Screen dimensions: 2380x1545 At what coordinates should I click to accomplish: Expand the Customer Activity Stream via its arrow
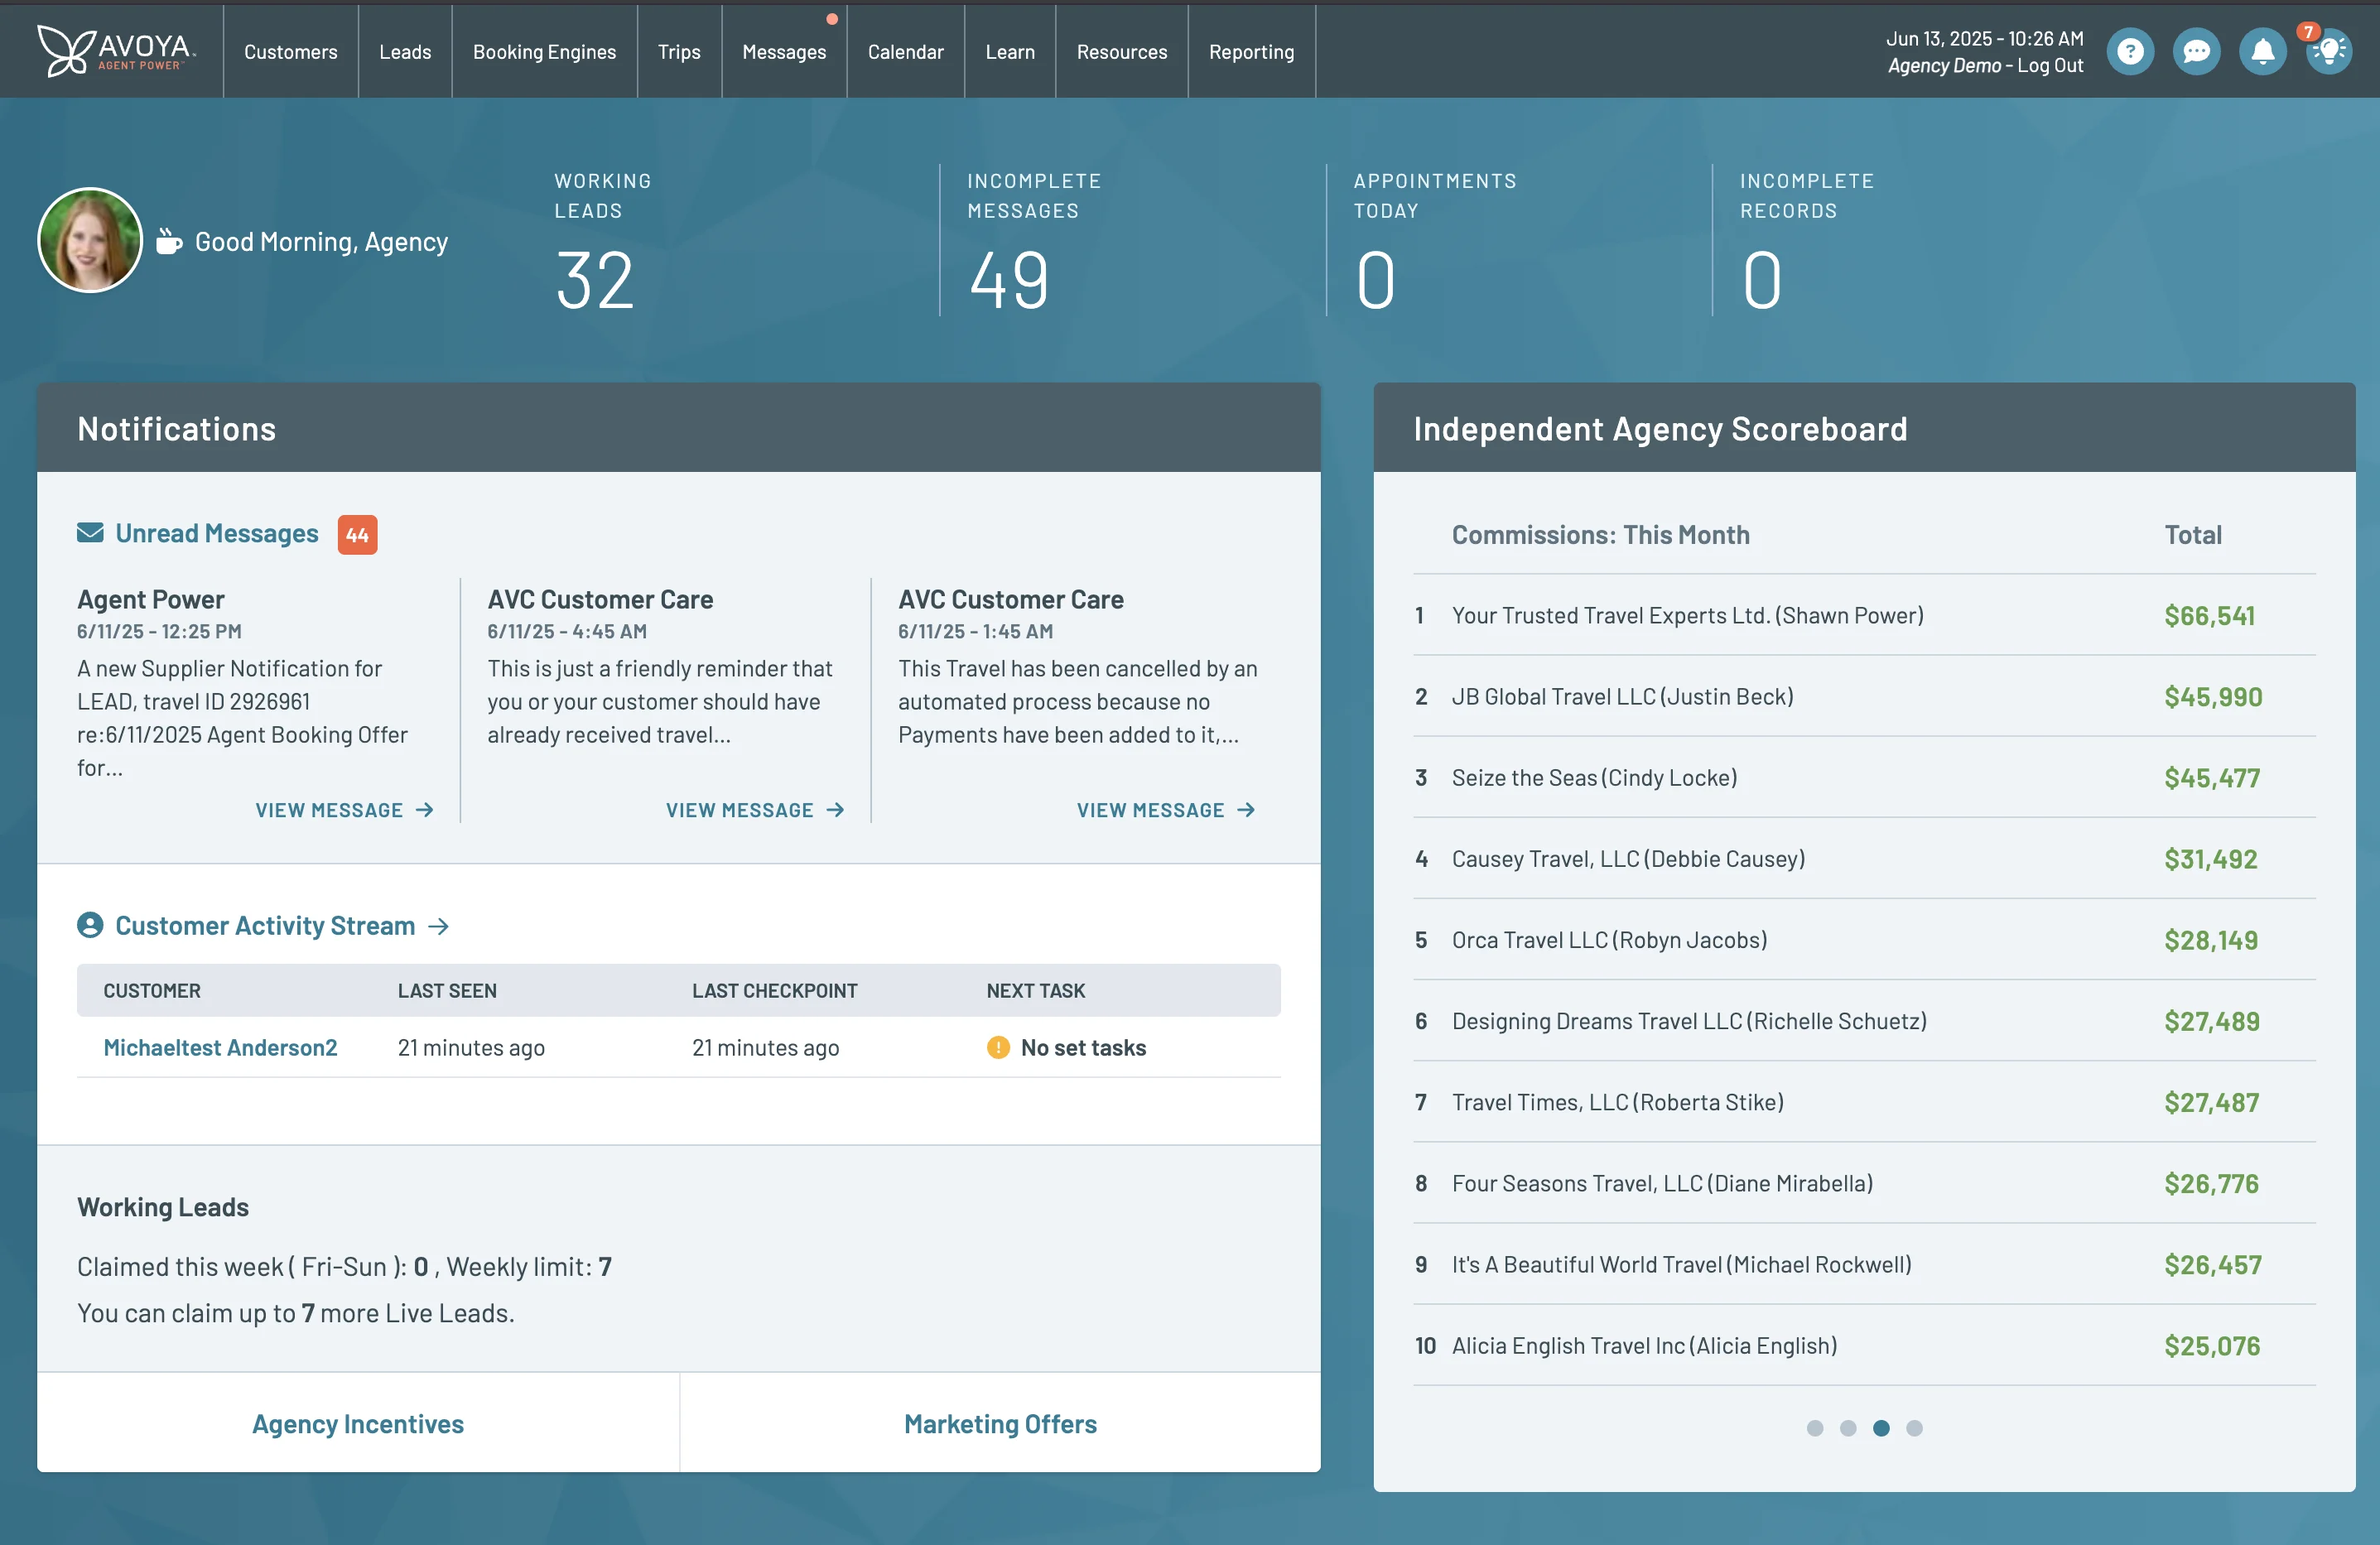pyautogui.click(x=440, y=925)
